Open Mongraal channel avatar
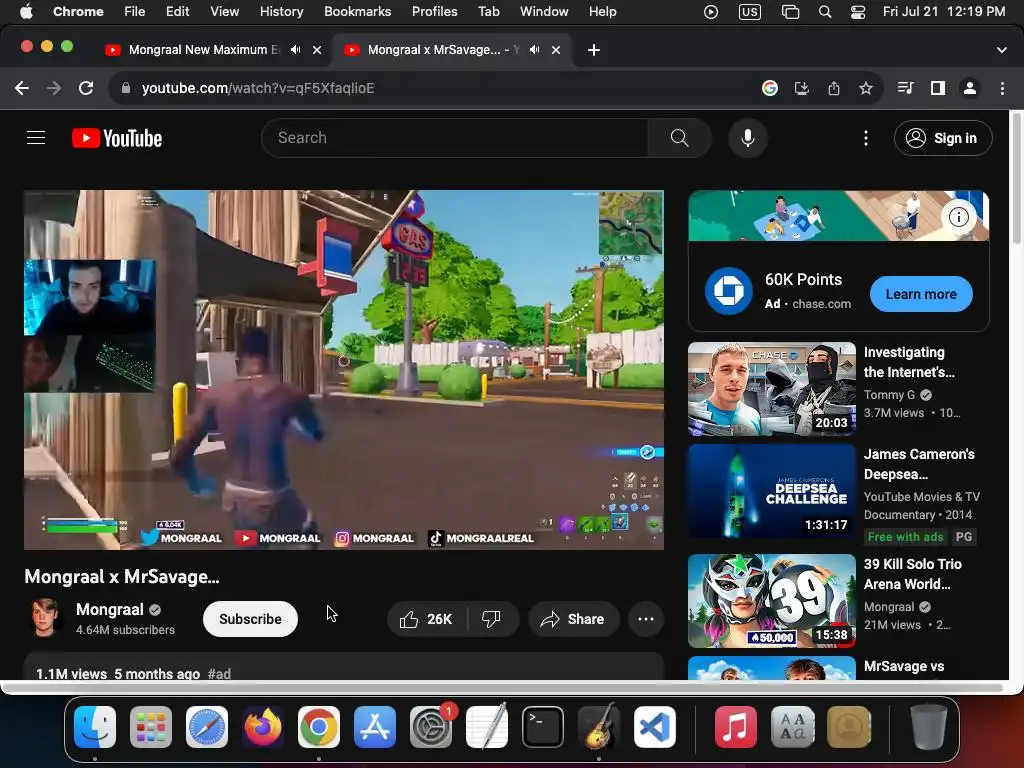 tap(44, 618)
